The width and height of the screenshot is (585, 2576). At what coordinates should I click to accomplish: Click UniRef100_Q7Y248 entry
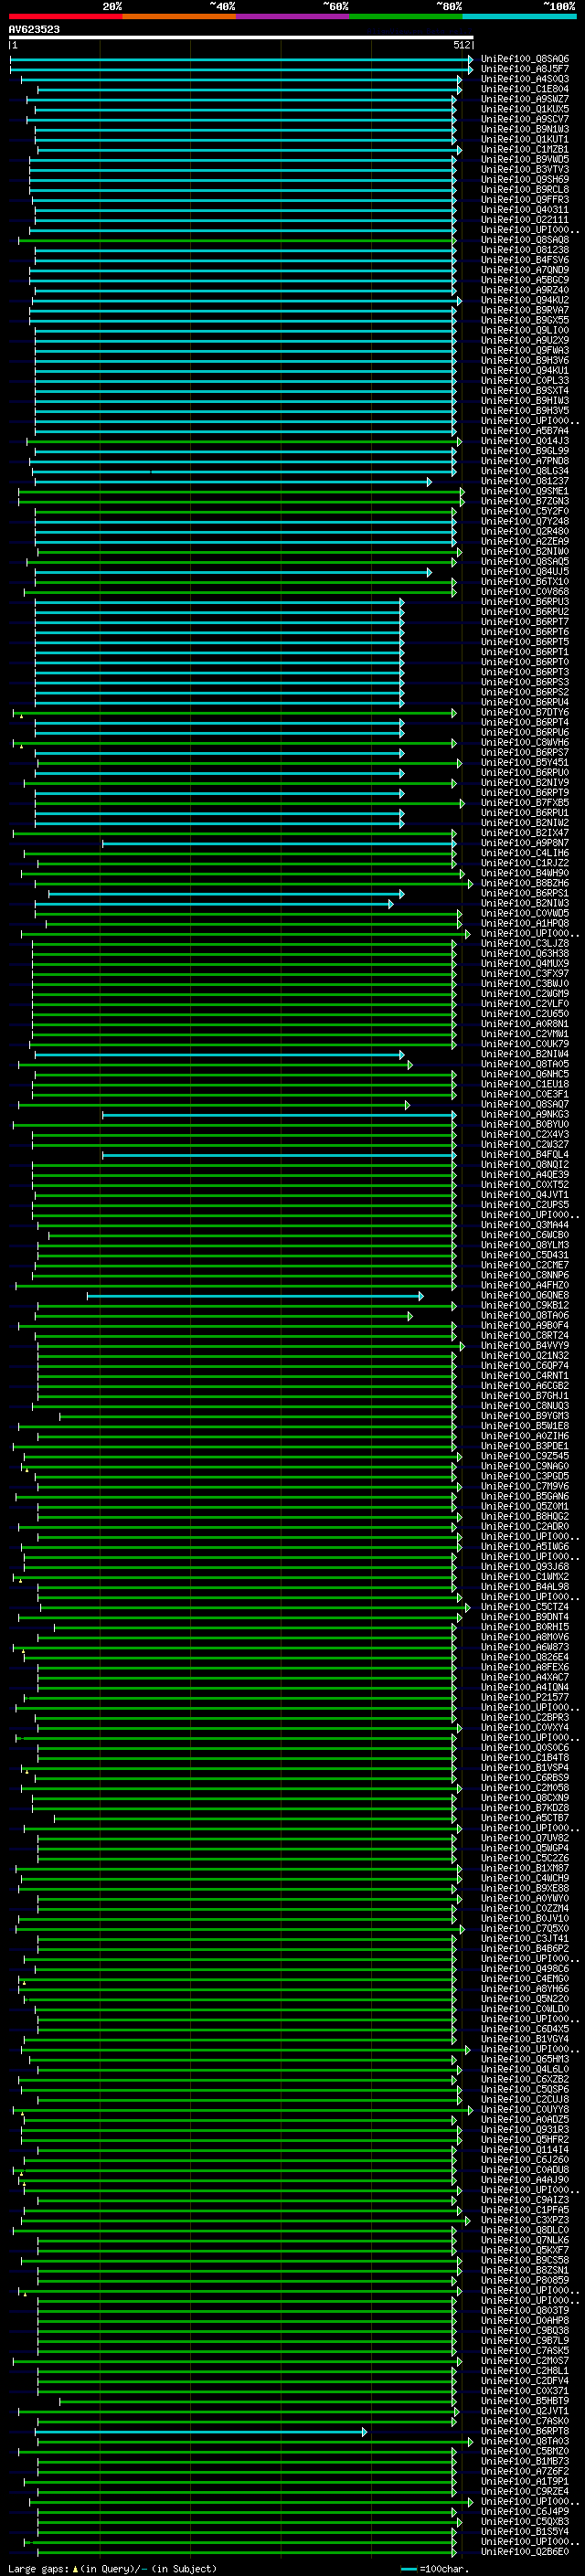pyautogui.click(x=524, y=521)
